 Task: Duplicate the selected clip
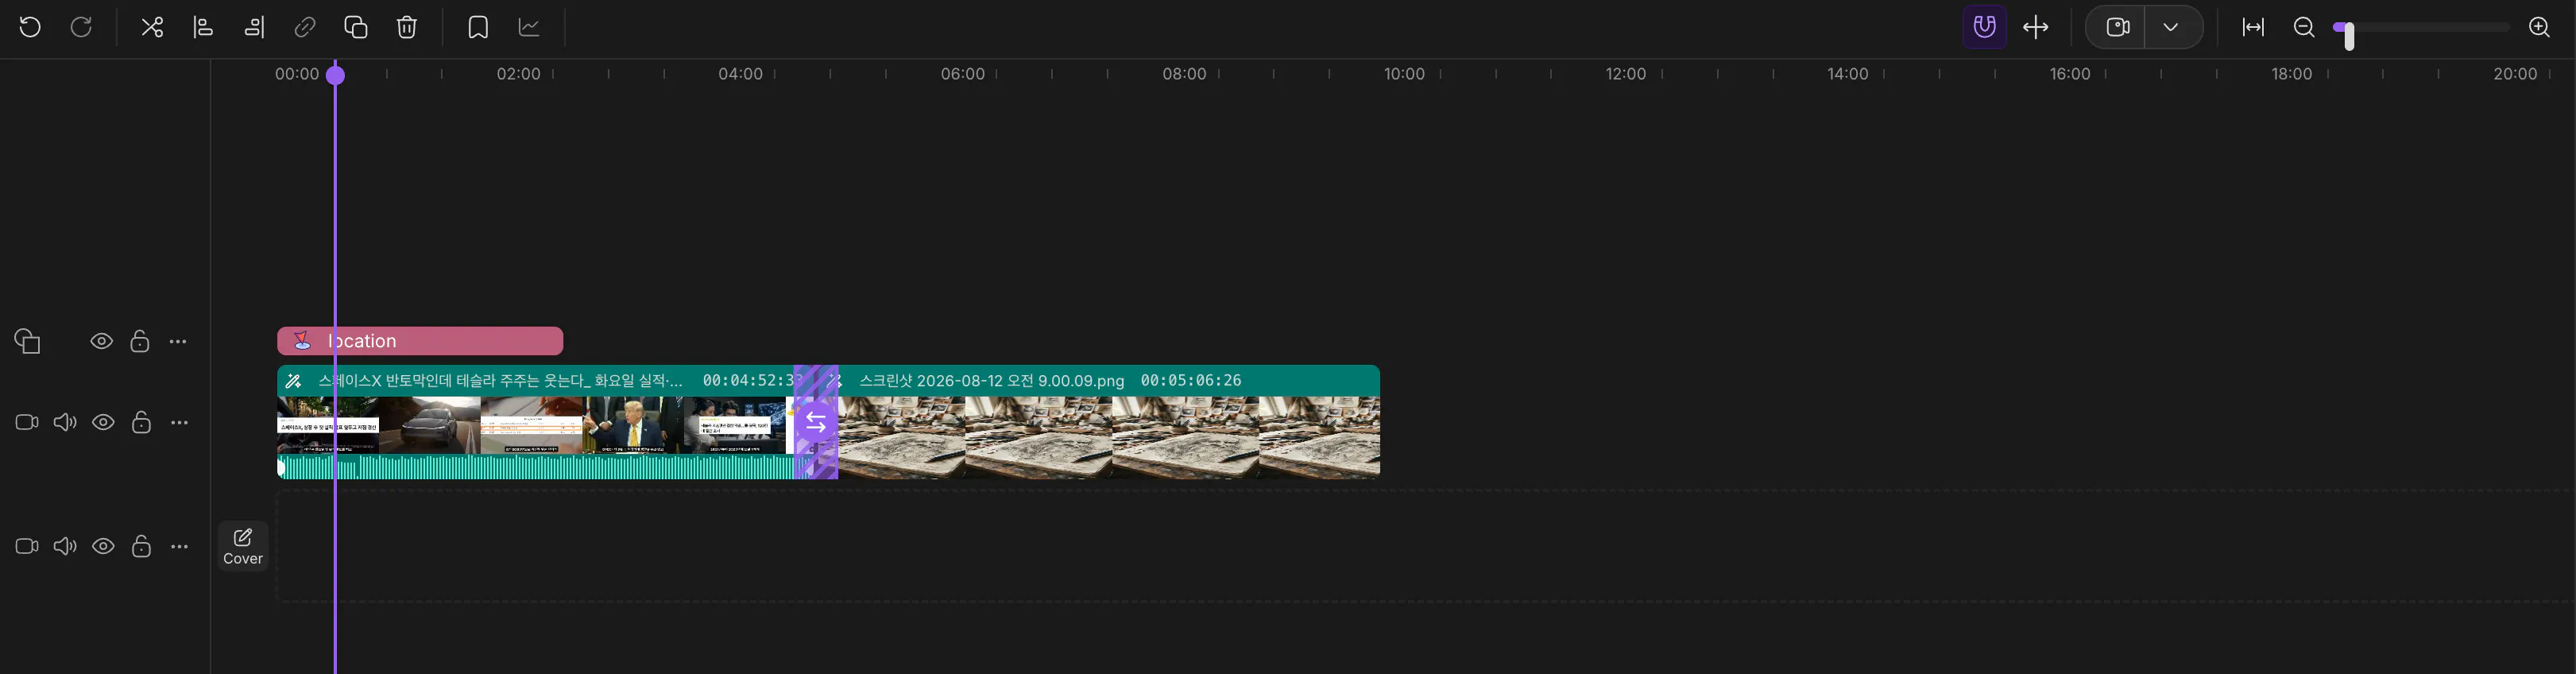click(356, 27)
